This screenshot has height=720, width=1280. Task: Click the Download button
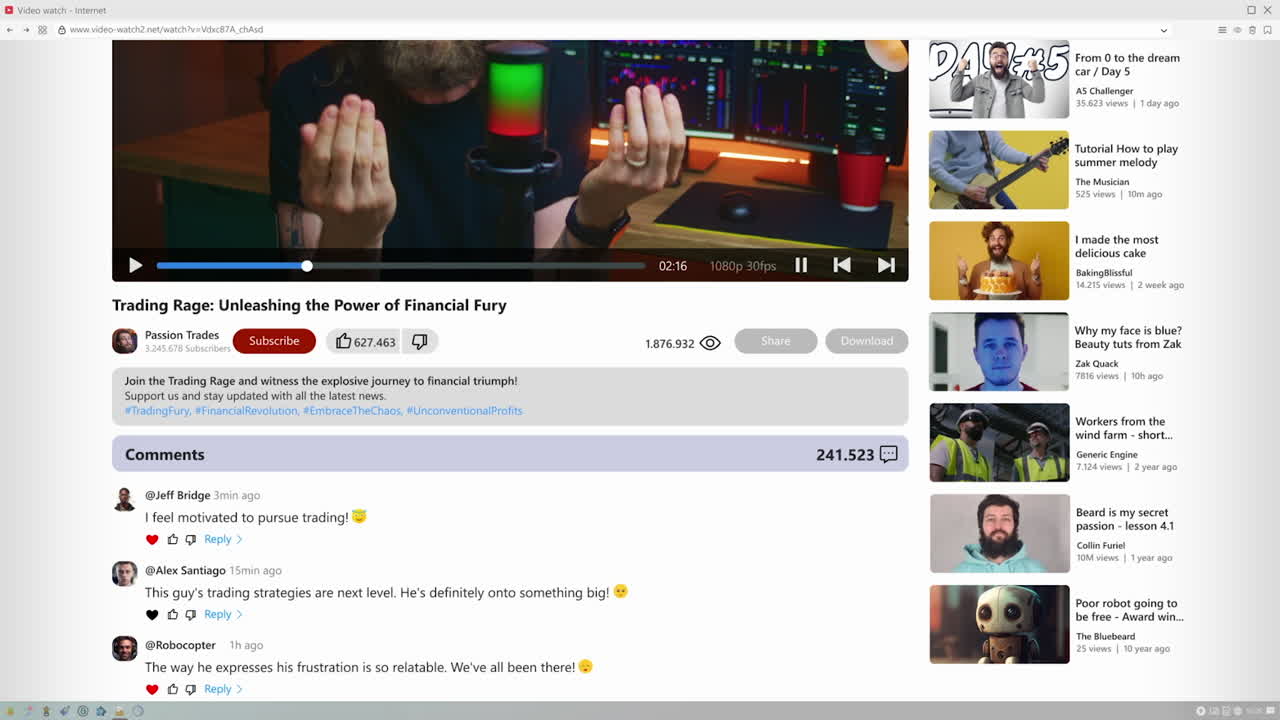pos(867,341)
